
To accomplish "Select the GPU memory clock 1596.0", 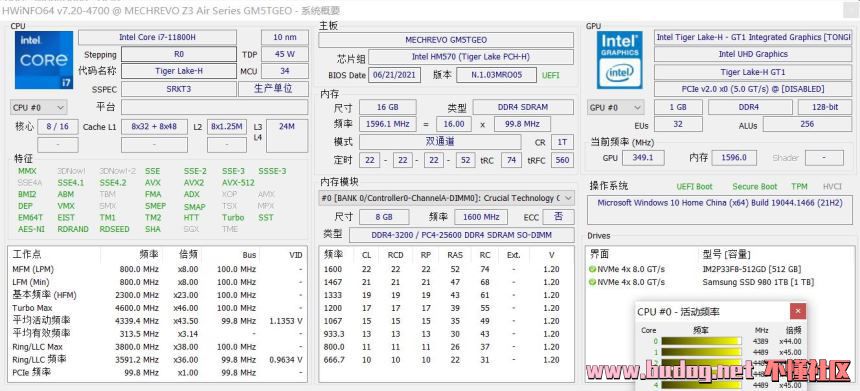I will [734, 158].
